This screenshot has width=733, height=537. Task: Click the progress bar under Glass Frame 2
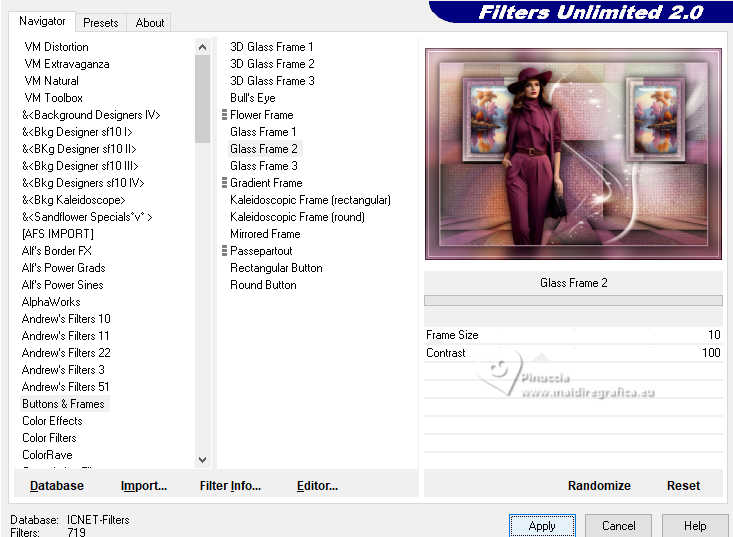(573, 301)
